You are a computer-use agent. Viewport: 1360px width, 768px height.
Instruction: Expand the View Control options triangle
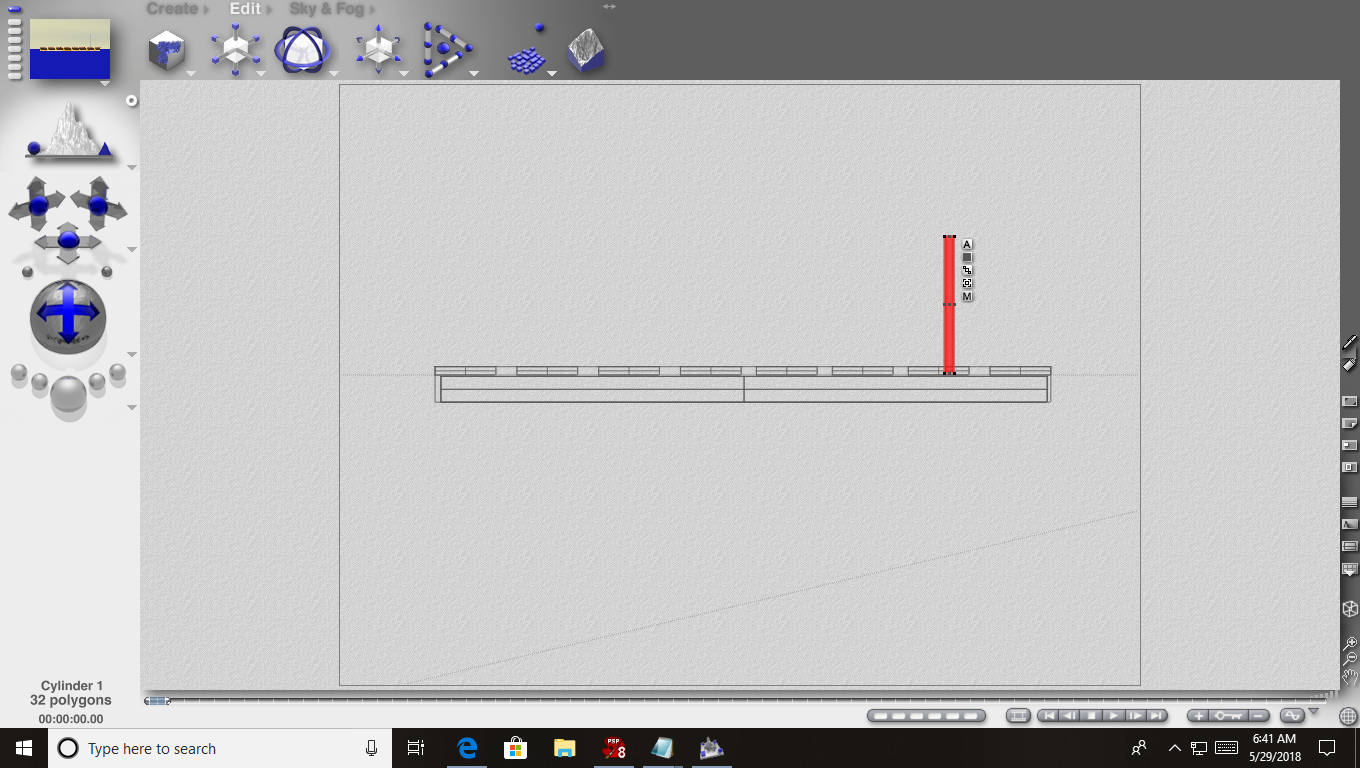tap(131, 167)
